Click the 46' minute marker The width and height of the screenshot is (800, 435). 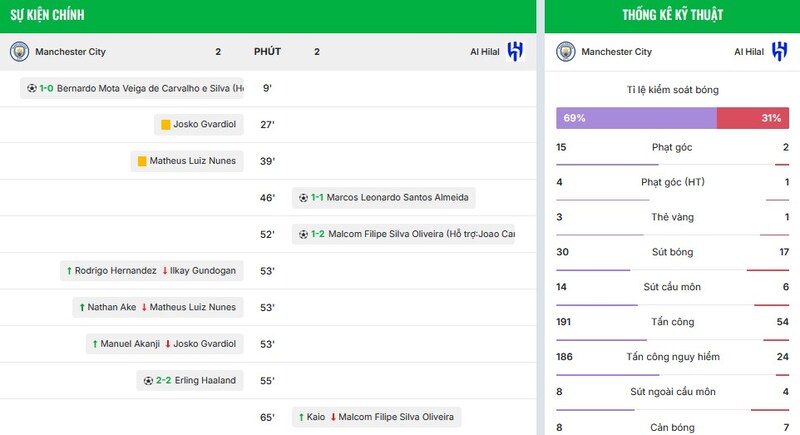coord(267,198)
